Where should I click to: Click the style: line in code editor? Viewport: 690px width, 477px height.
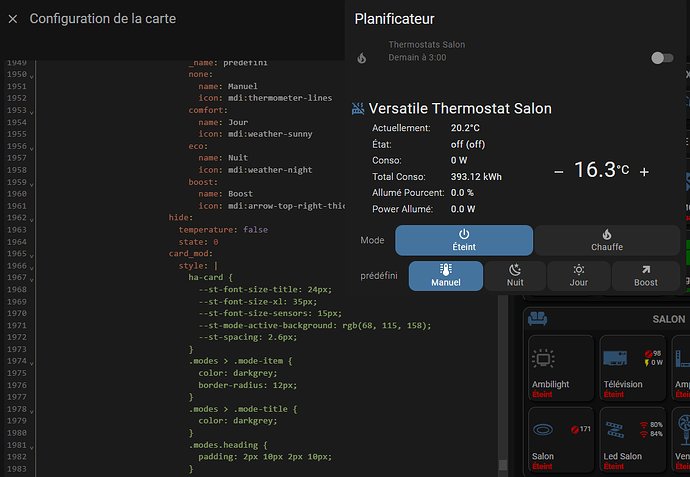click(198, 265)
